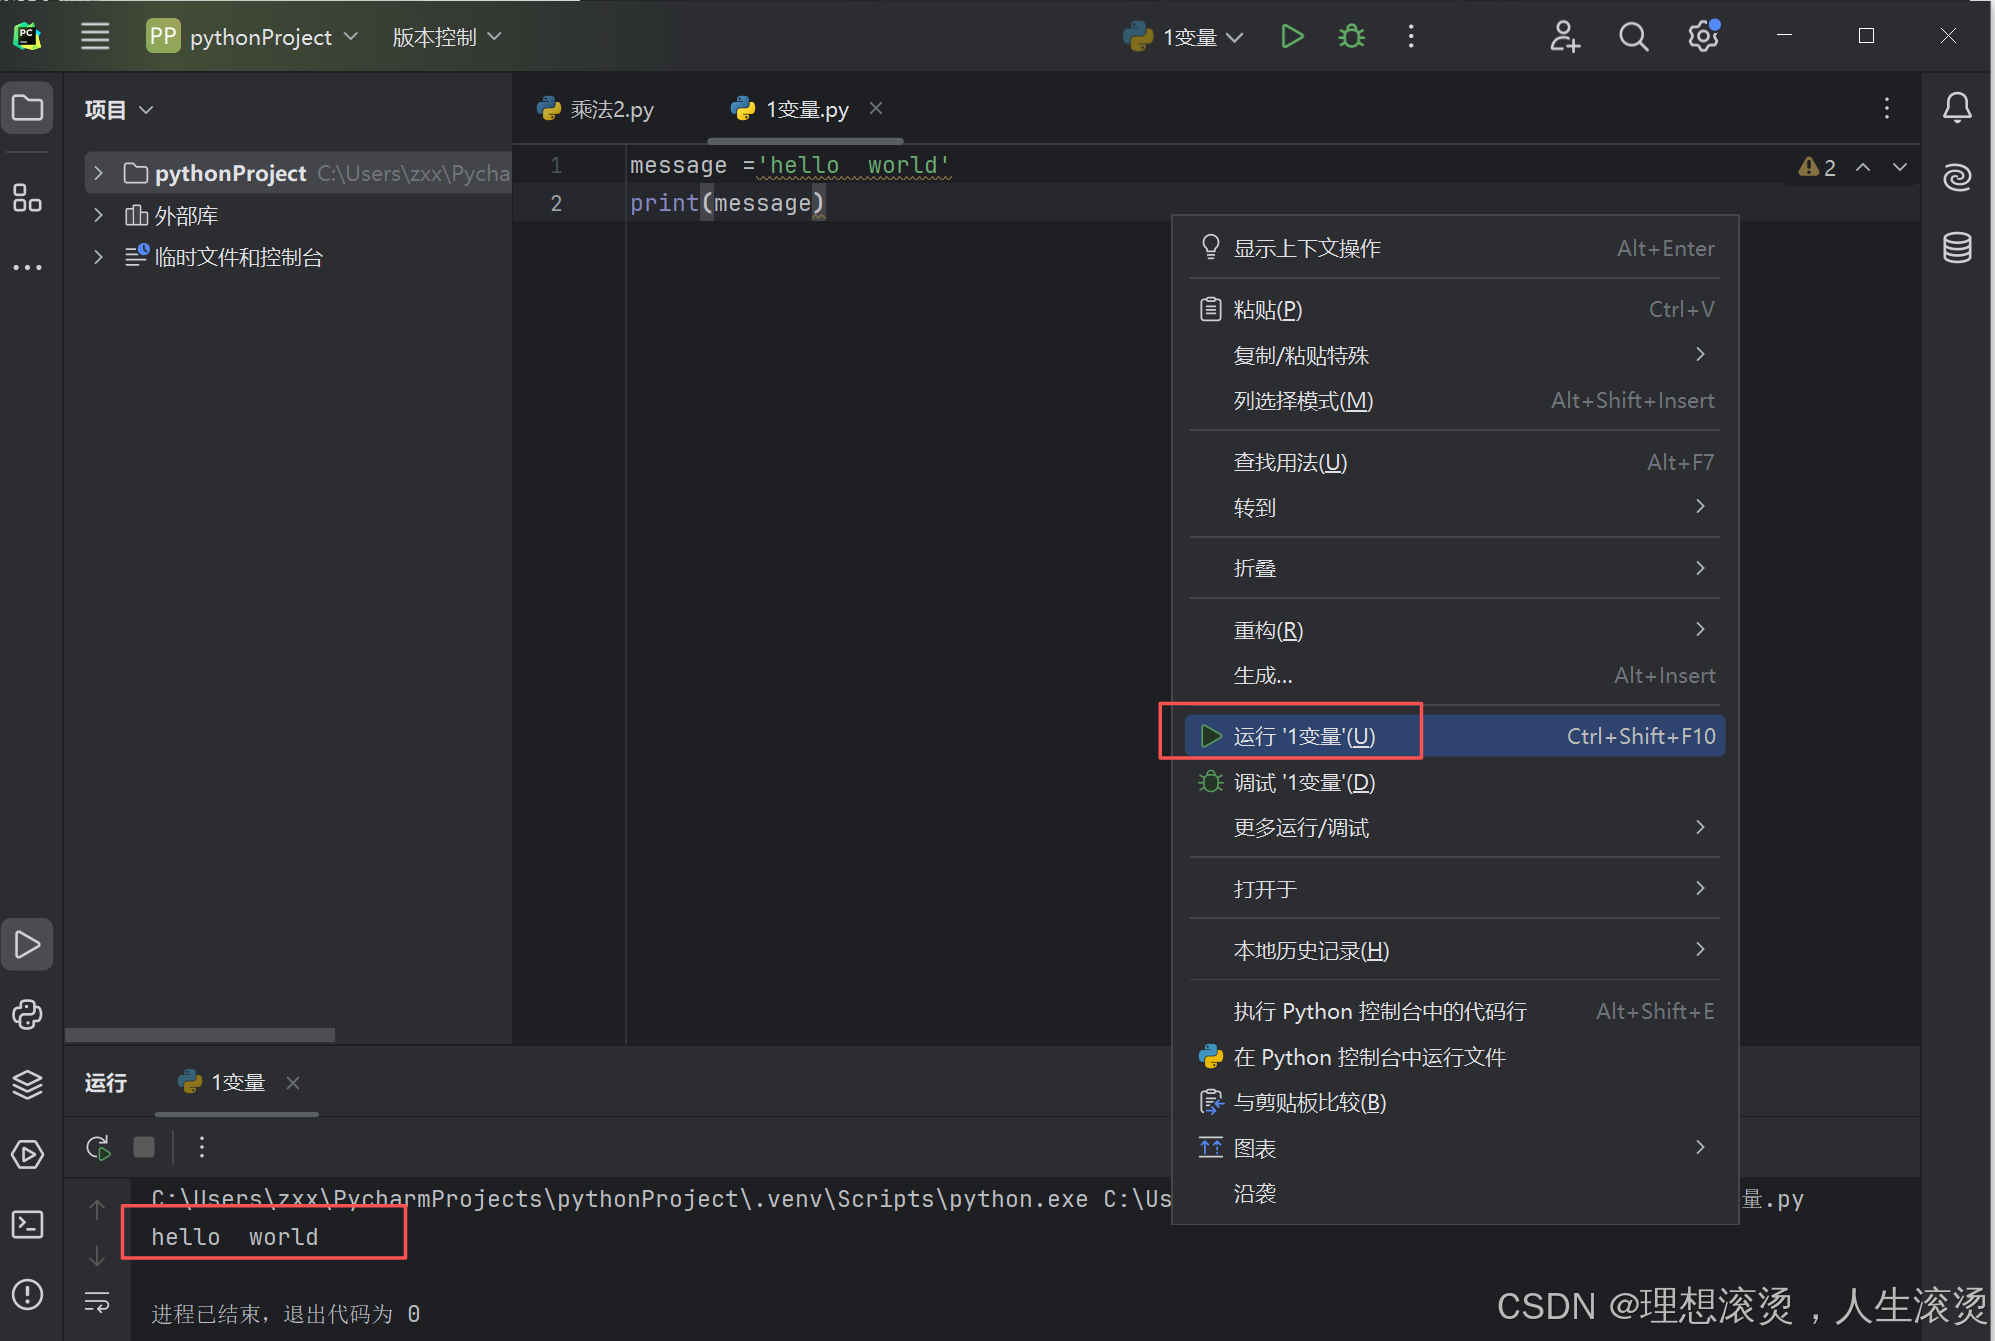Open editor tabs more options menu
Screen dimensions: 1995x1341
tap(1887, 108)
